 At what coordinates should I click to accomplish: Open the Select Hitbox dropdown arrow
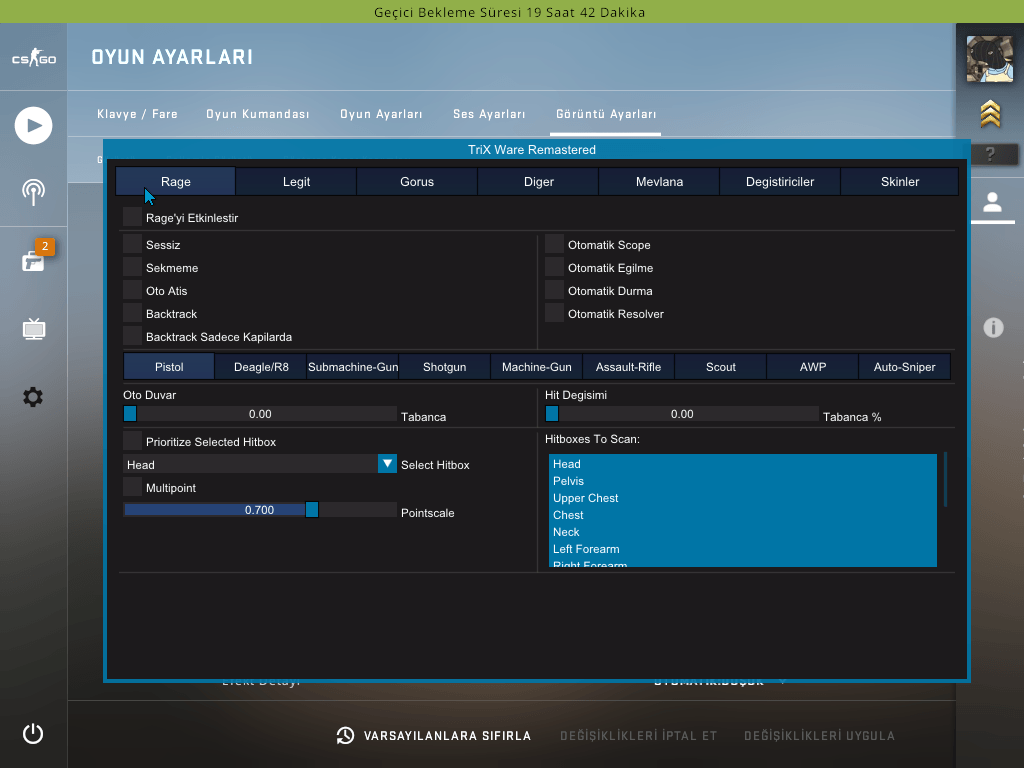click(387, 464)
